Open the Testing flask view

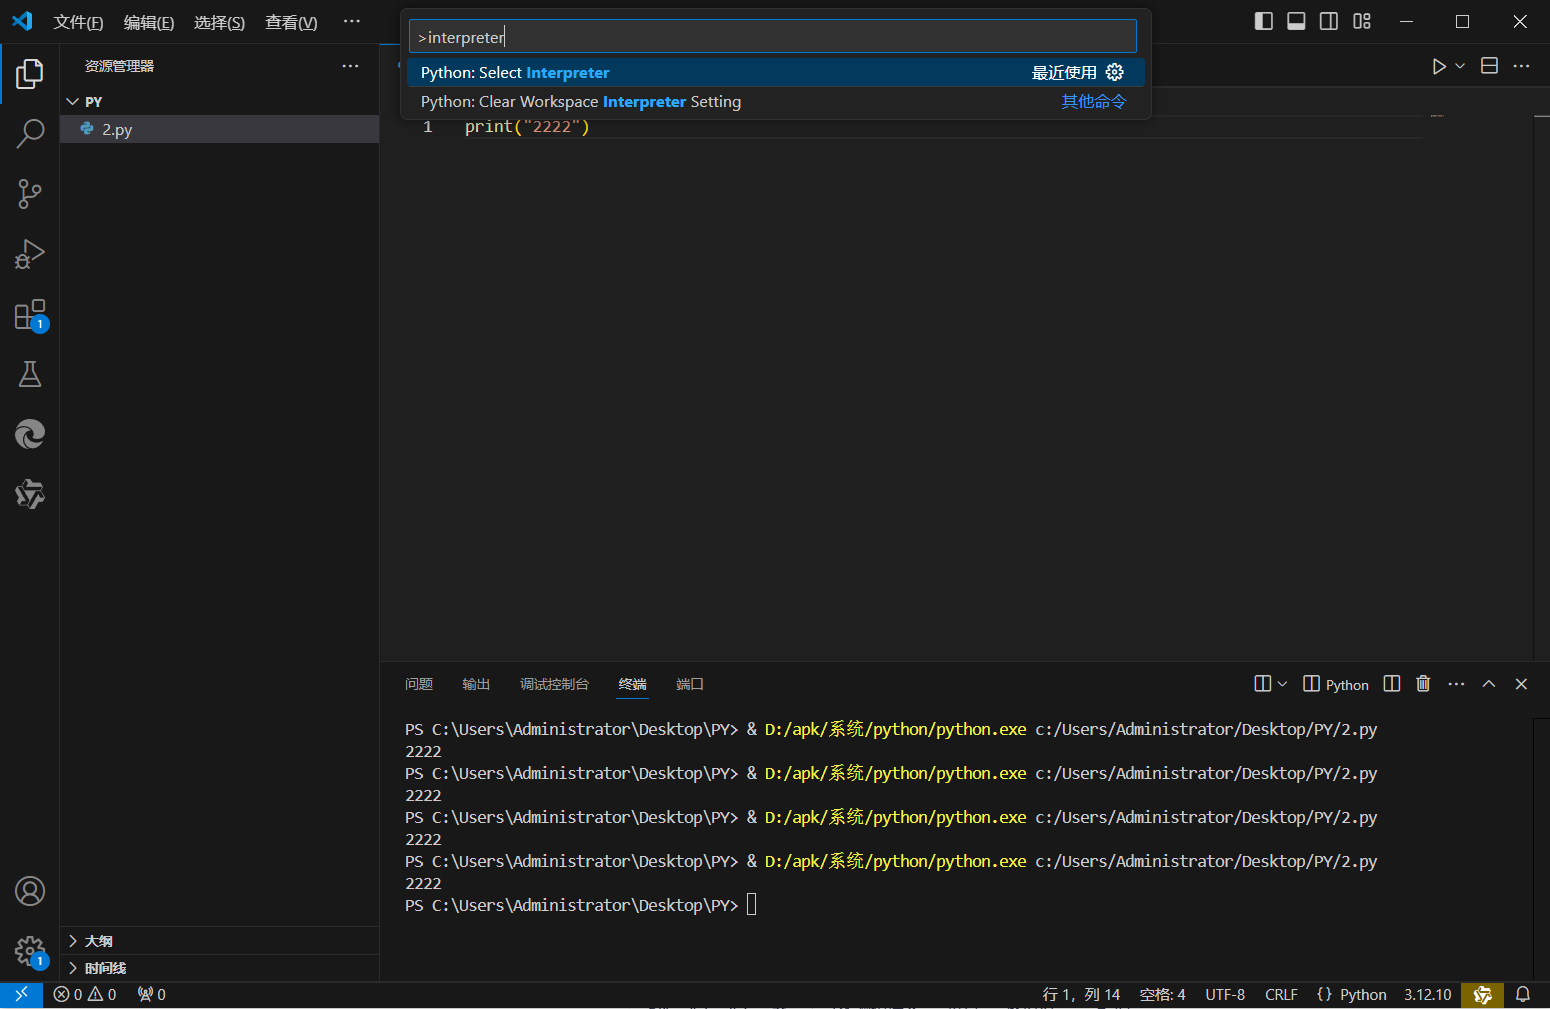30,374
